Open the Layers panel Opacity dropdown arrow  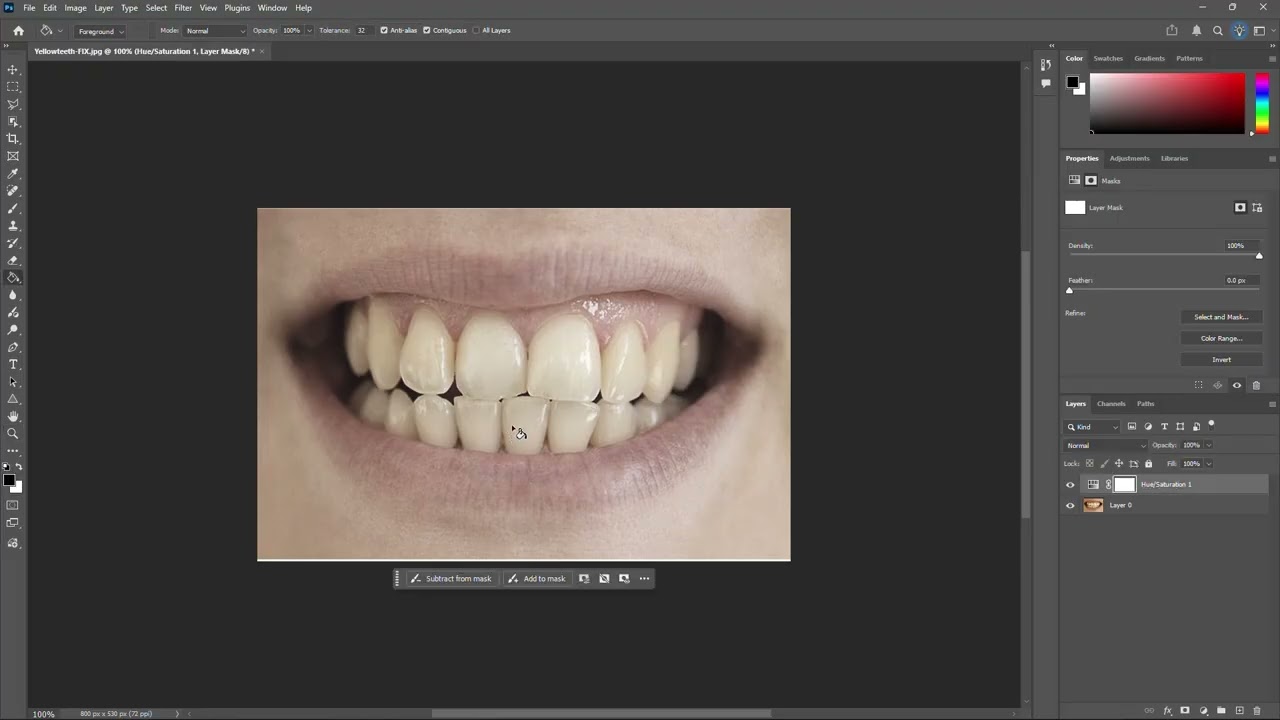[x=1209, y=445]
